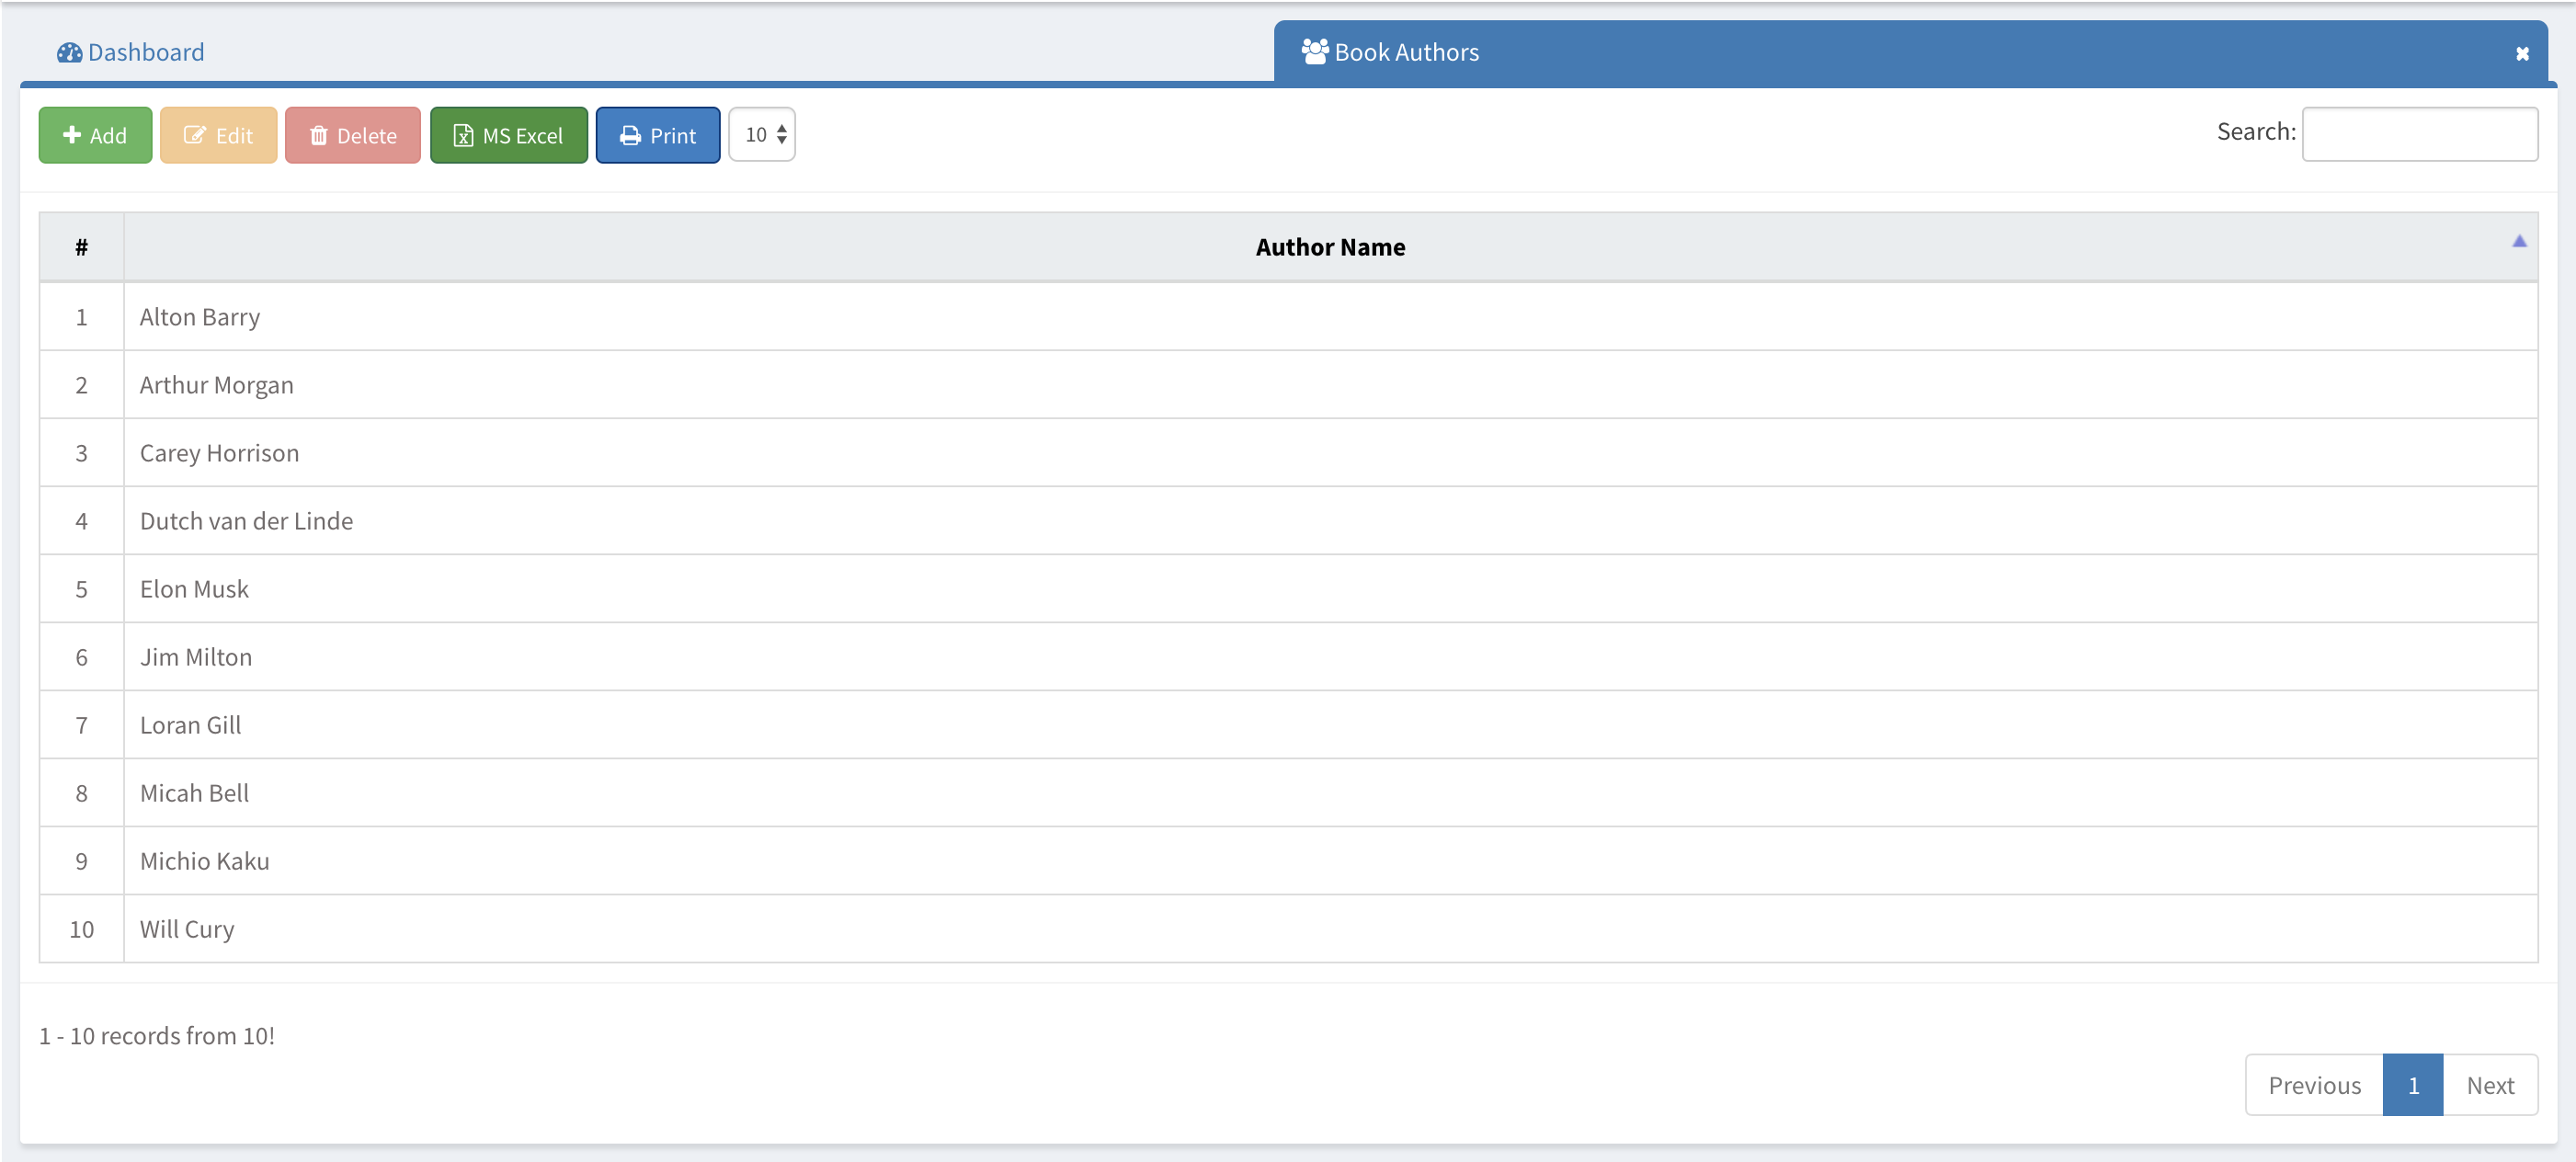This screenshot has height=1162, width=2576.
Task: Click the Author Name sort arrow
Action: click(2519, 241)
